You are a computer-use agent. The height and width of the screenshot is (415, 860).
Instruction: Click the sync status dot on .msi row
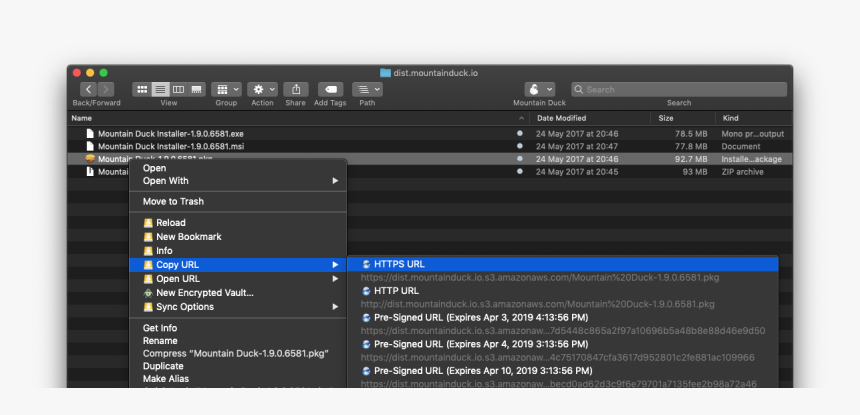(520, 146)
